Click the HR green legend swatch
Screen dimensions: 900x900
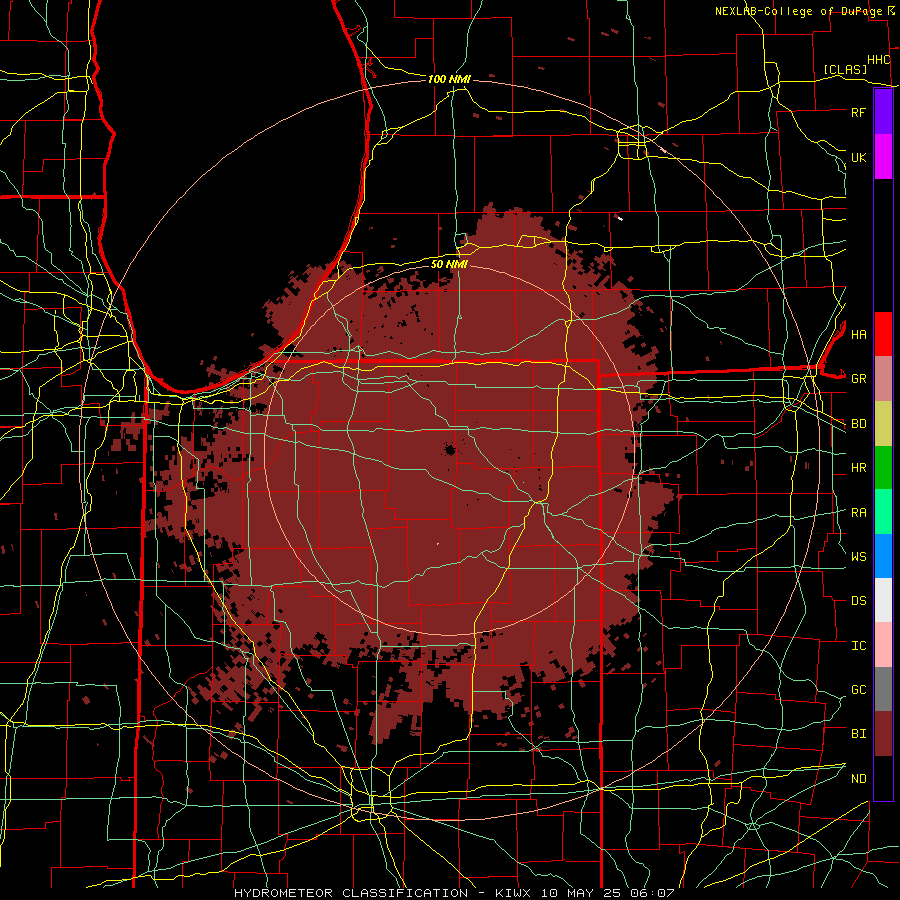883,467
